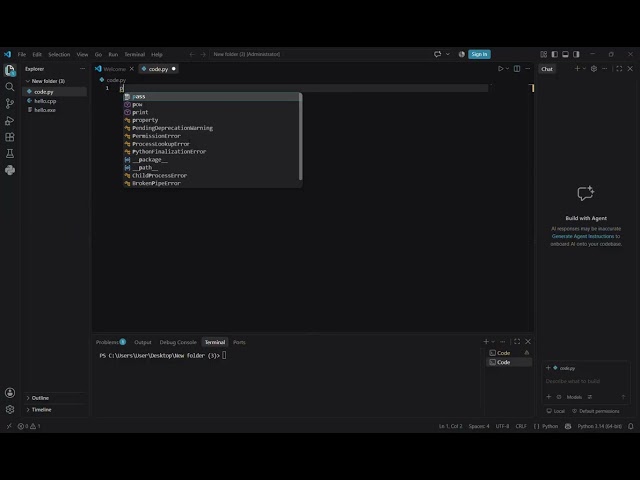Choose PermissionError from suggestions

coord(212,136)
